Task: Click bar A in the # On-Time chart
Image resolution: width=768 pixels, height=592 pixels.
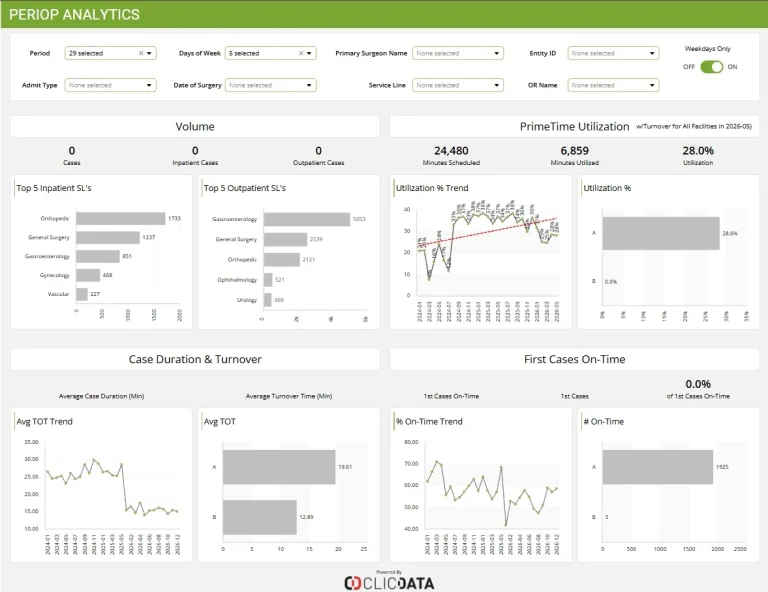Action: click(657, 467)
